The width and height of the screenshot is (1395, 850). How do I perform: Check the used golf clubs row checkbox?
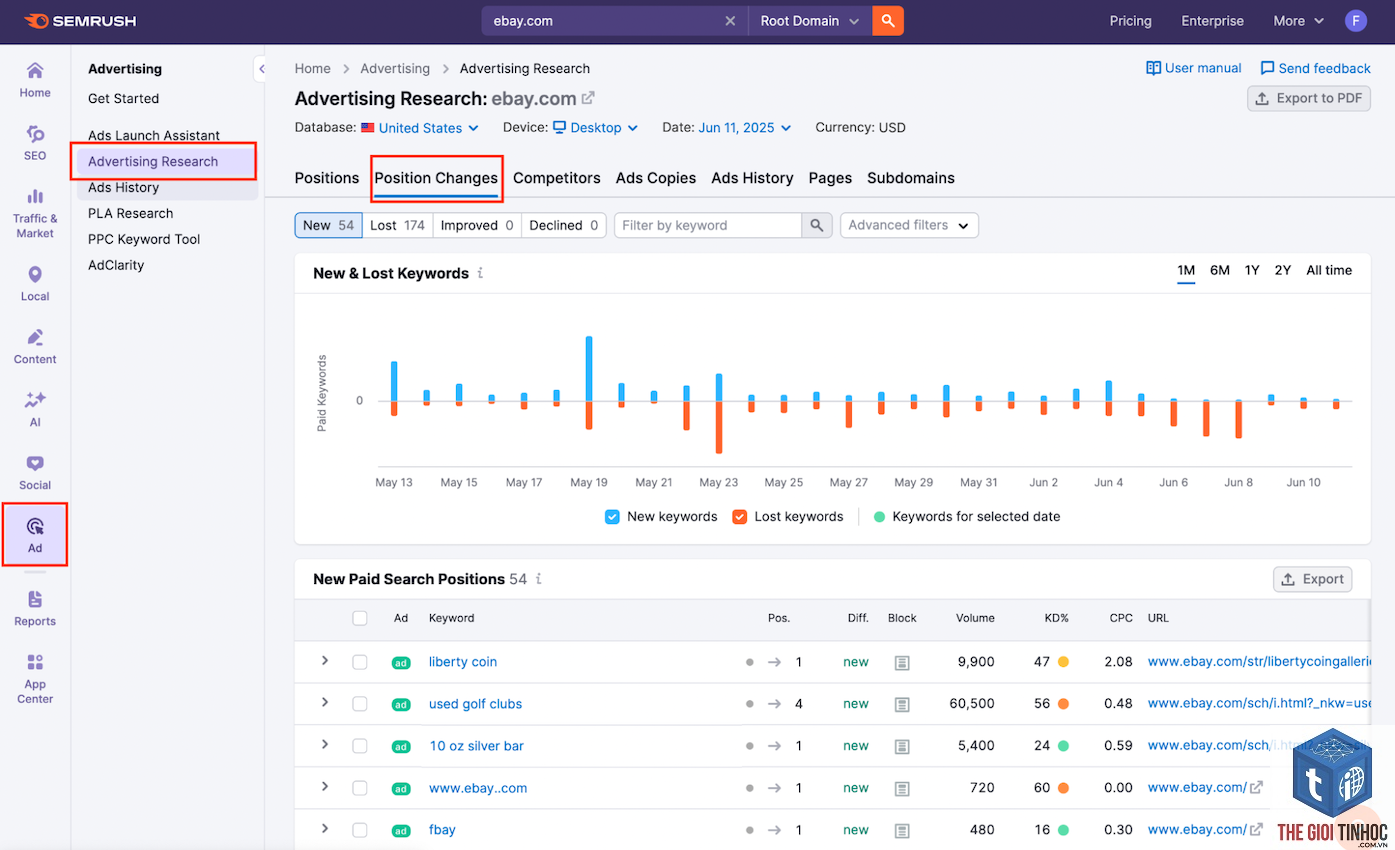360,704
